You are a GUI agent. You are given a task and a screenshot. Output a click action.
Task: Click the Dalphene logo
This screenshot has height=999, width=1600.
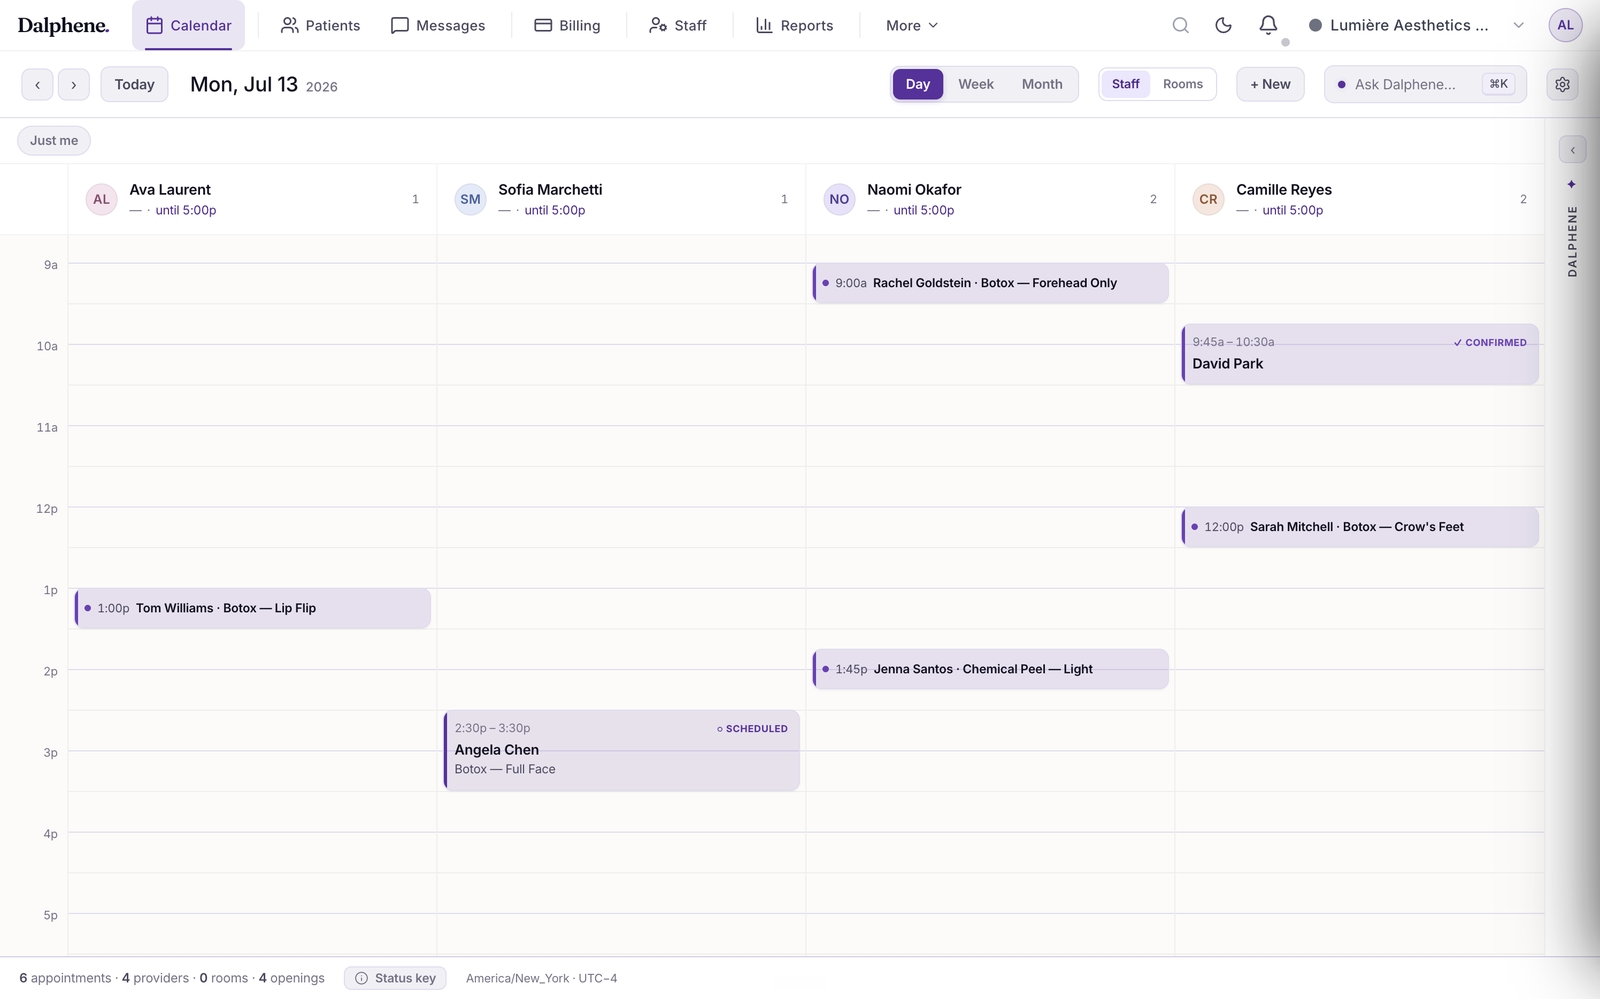point(63,26)
